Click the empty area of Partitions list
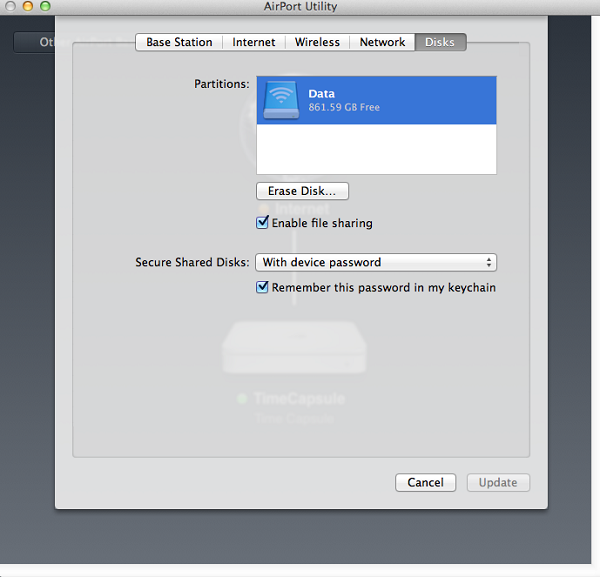The image size is (600, 577). [x=376, y=149]
